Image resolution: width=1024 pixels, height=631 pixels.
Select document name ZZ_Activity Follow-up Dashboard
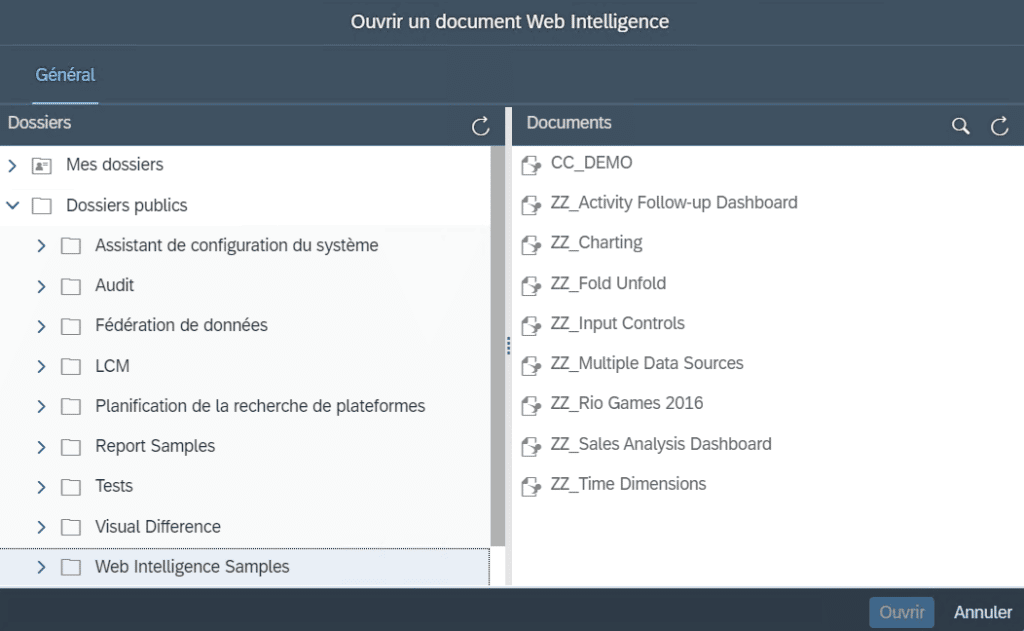[x=674, y=202]
